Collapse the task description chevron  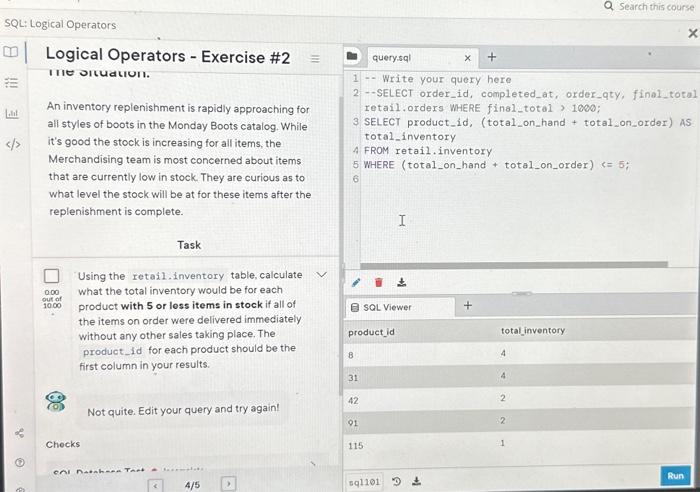coord(321,275)
